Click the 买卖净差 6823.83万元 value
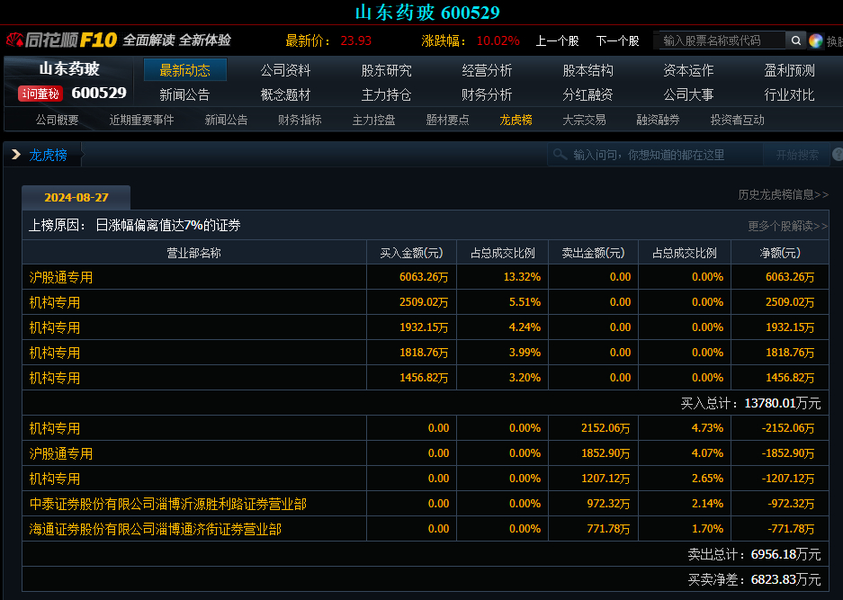Image resolution: width=843 pixels, height=600 pixels. (754, 580)
